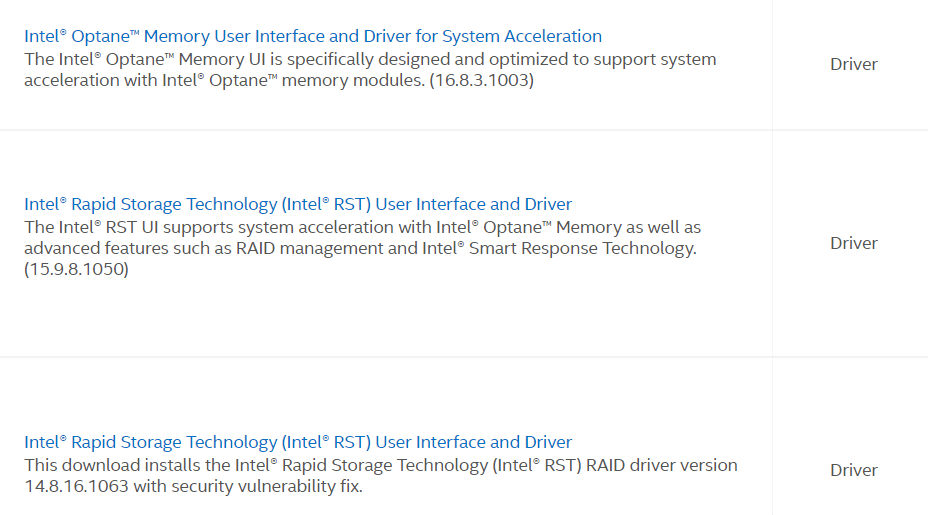Click "Optane Memory as well as" in RST description
This screenshot has width=928, height=515.
(x=592, y=227)
